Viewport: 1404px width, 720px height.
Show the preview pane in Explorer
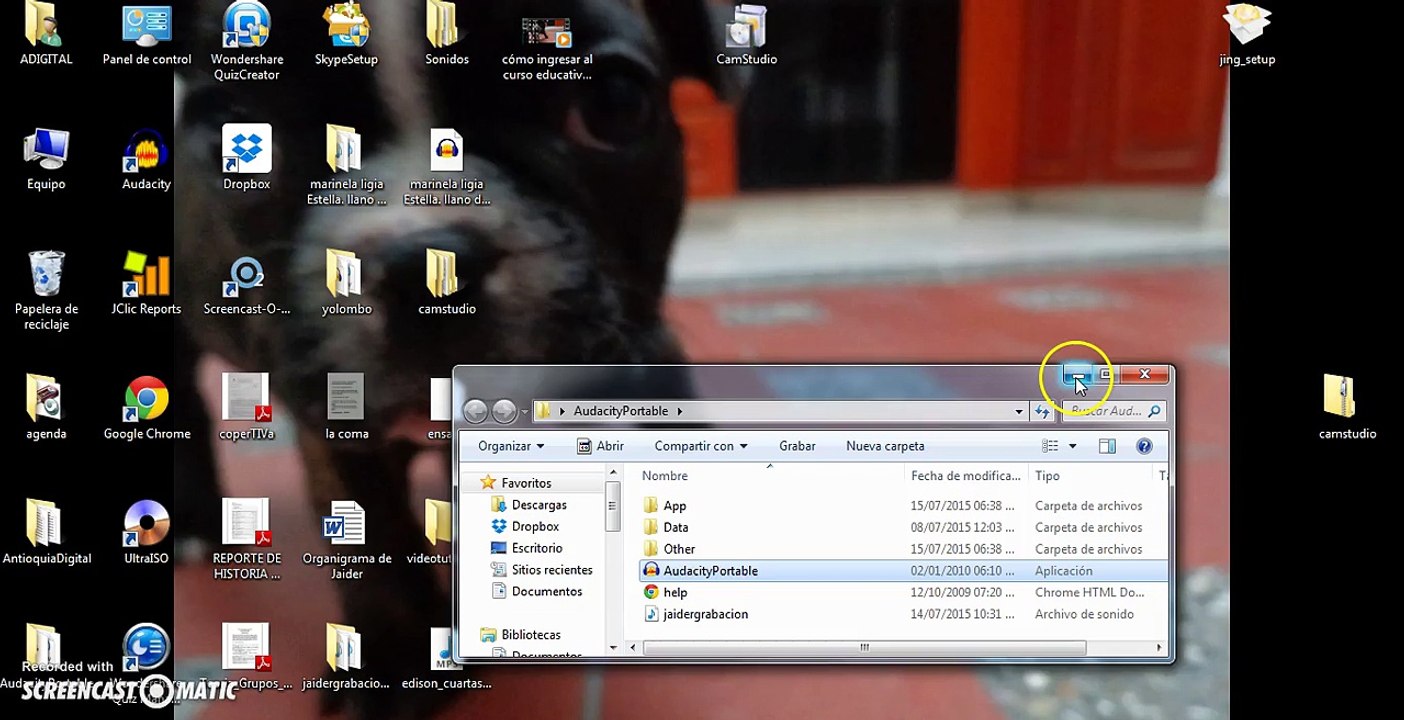coord(1107,446)
